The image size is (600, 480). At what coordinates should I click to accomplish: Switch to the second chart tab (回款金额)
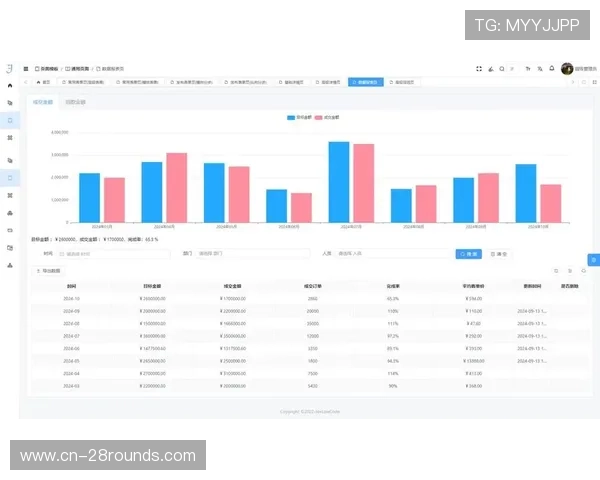point(75,101)
